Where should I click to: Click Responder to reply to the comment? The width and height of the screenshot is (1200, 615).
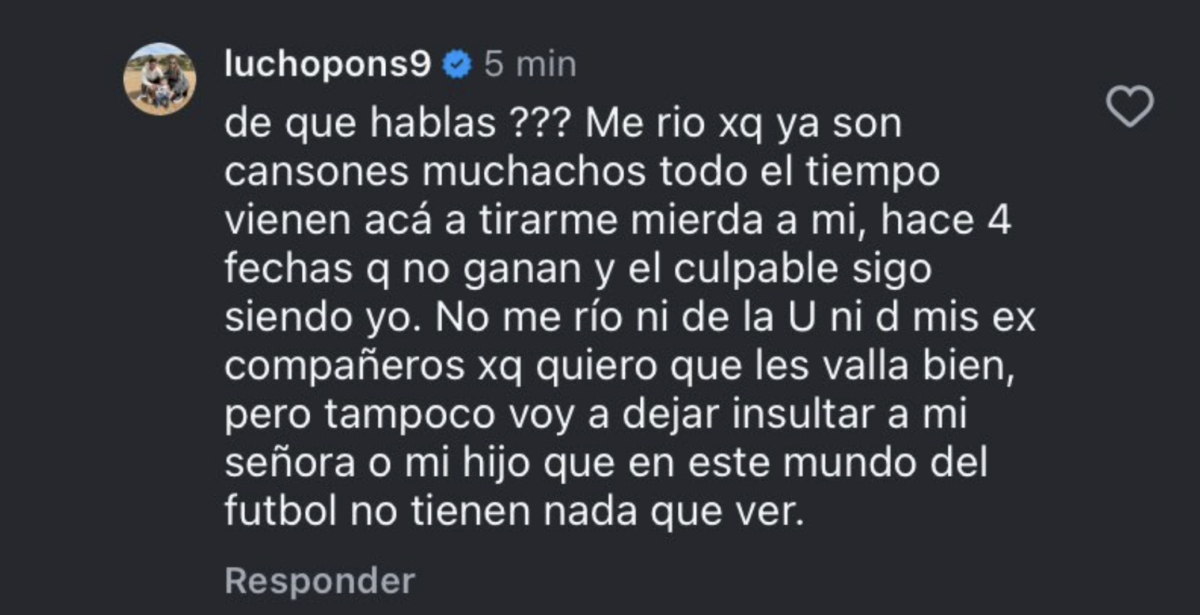pos(319,580)
